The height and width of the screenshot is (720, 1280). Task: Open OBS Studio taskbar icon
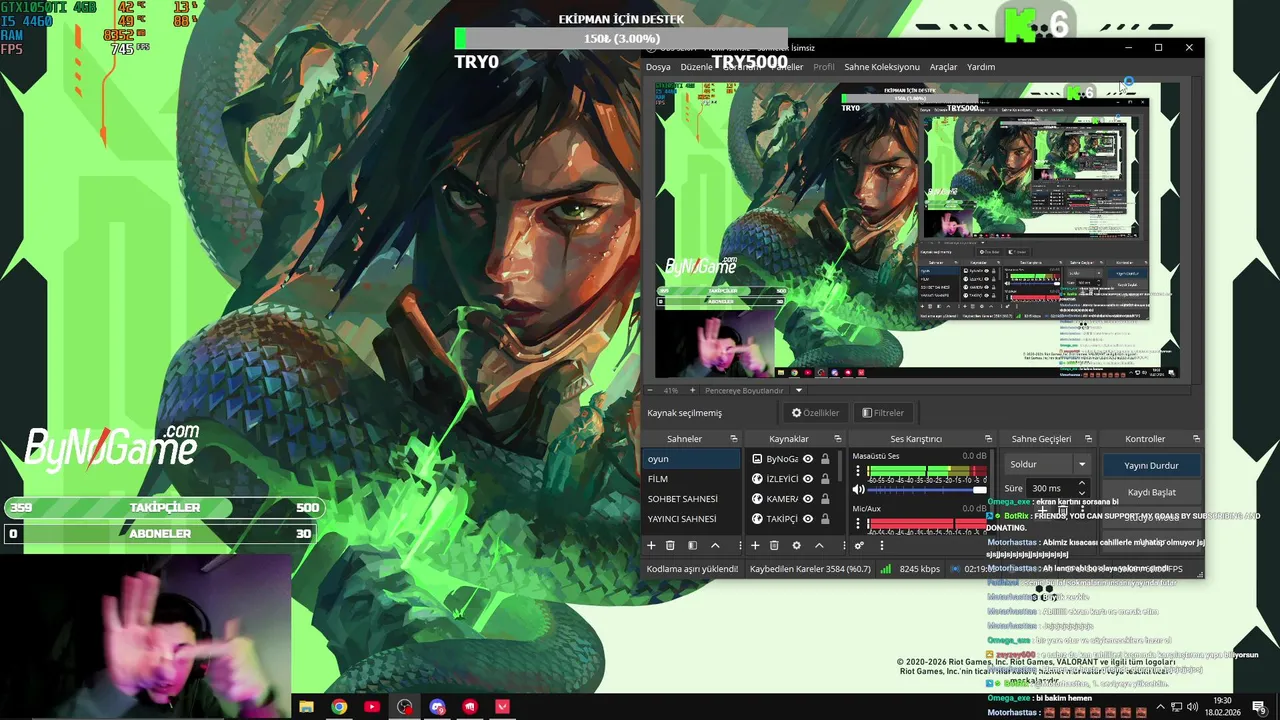[404, 707]
